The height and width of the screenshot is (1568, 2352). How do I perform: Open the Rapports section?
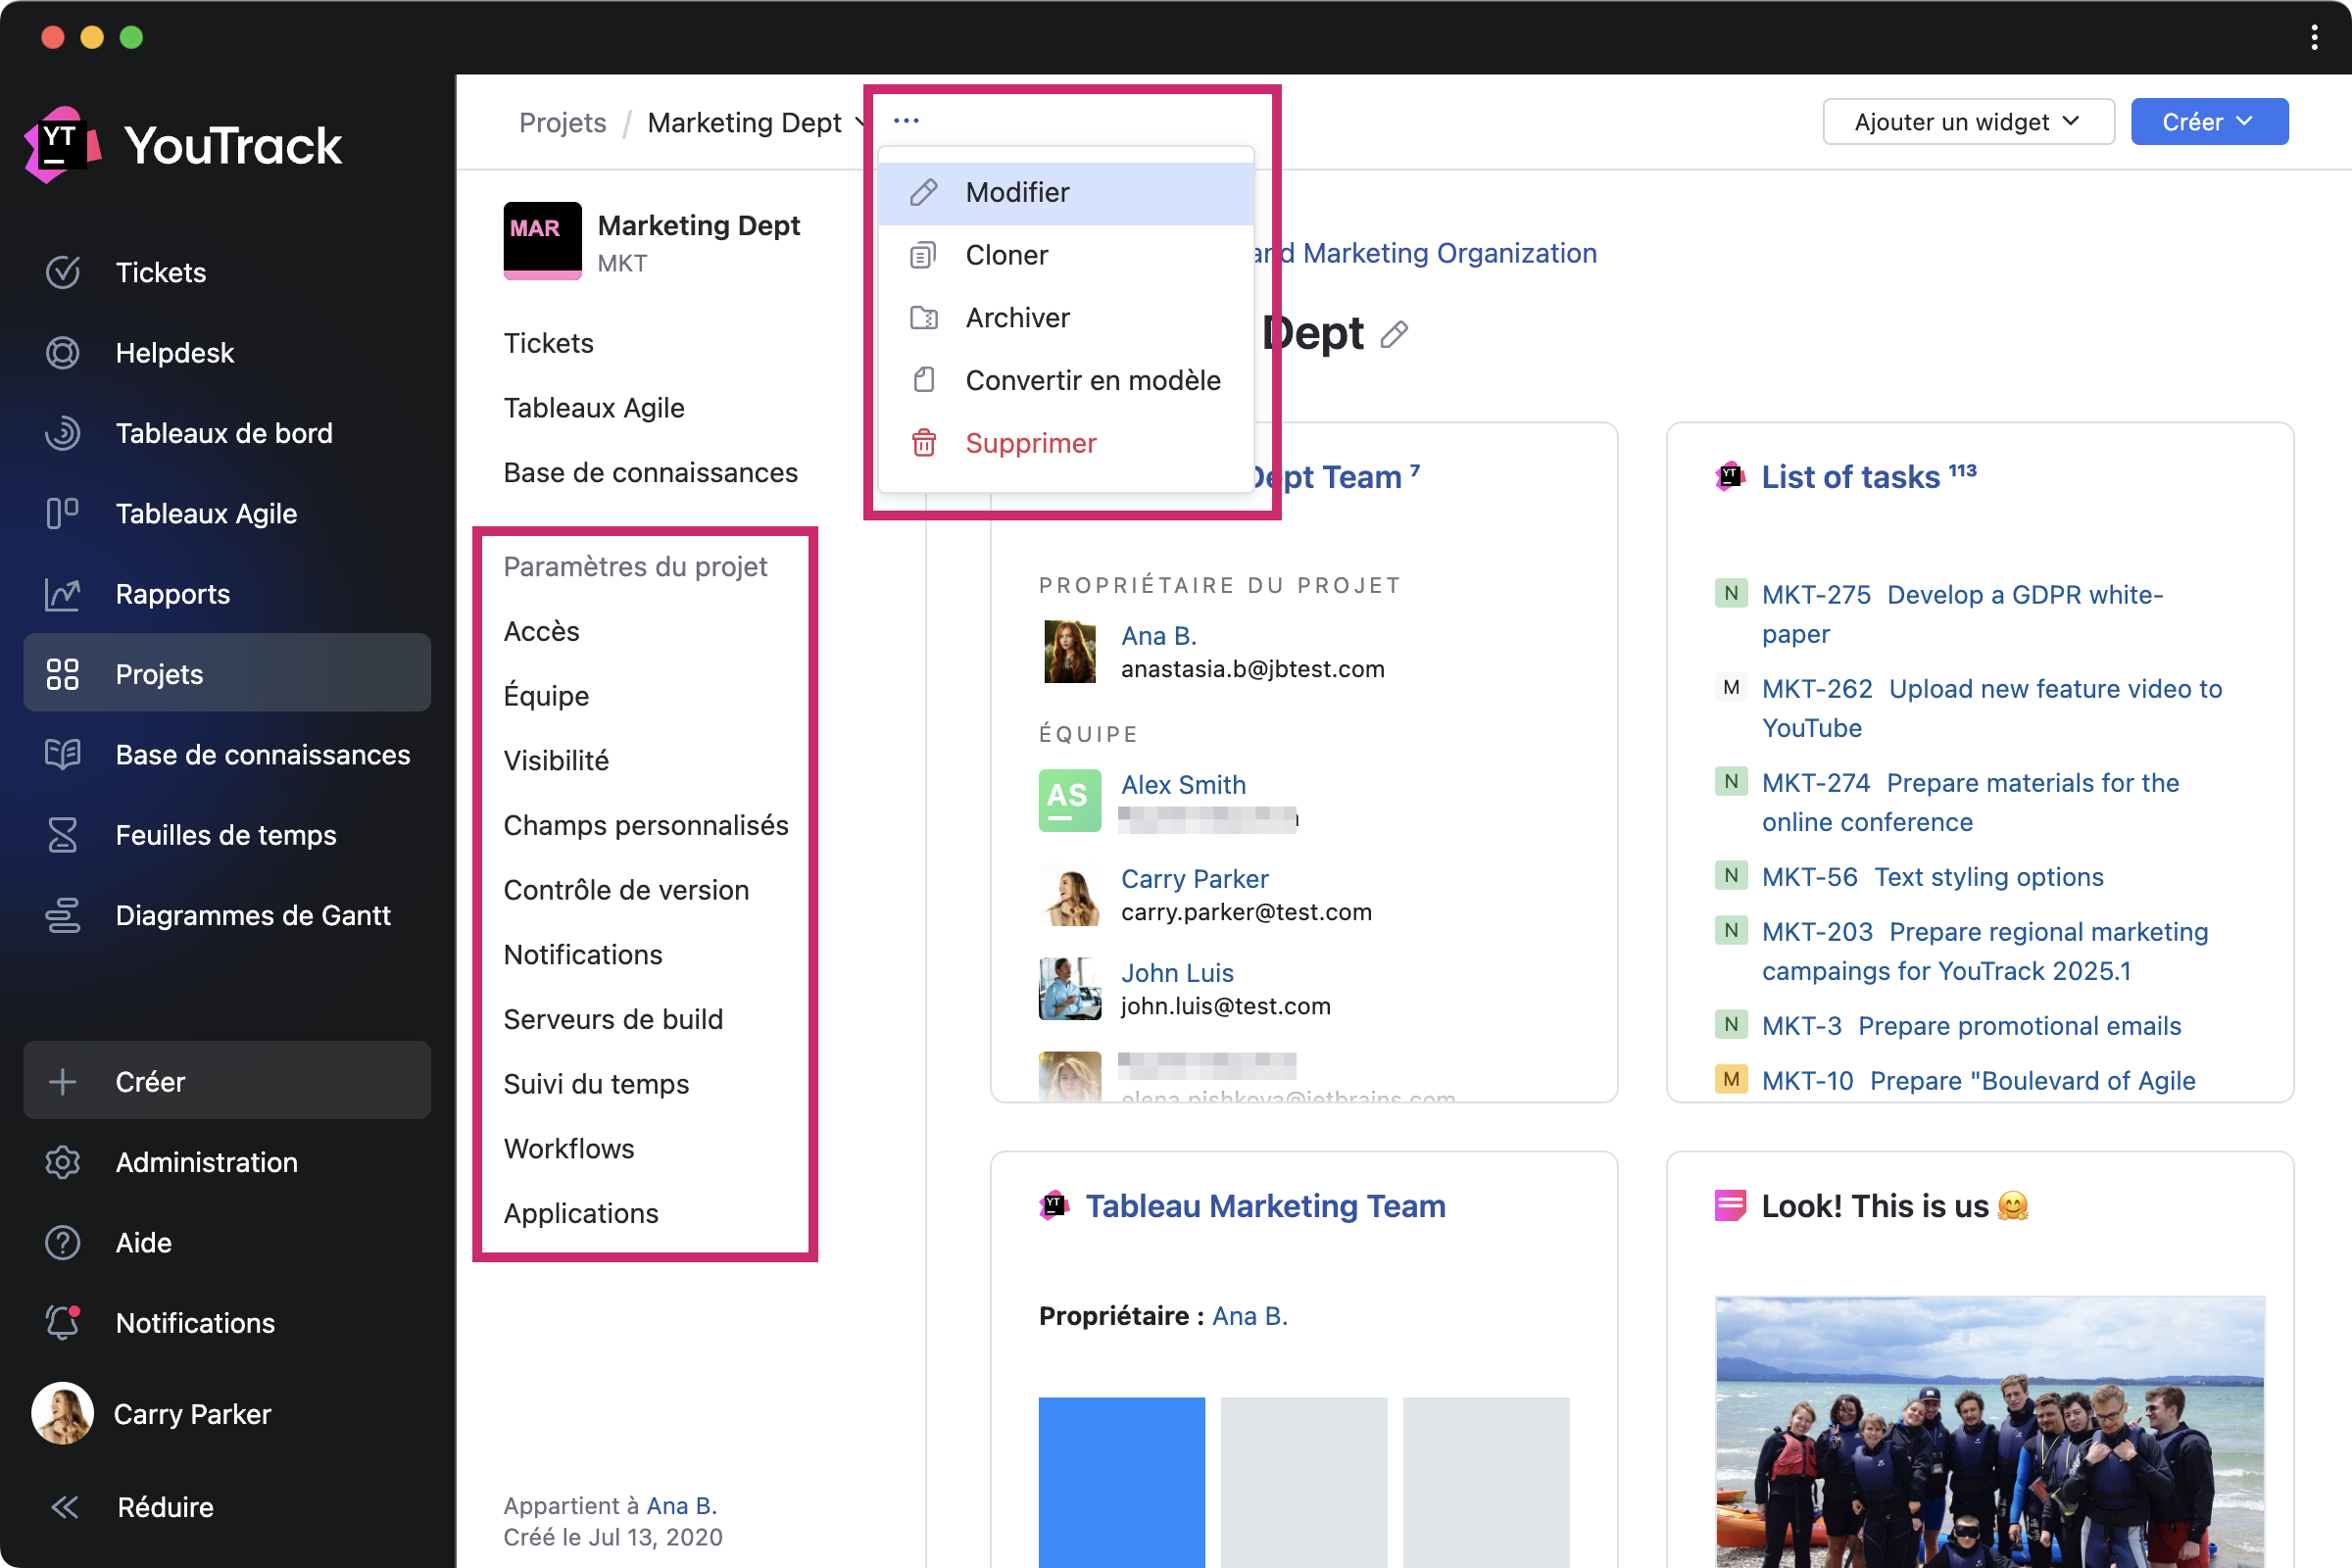tap(172, 594)
